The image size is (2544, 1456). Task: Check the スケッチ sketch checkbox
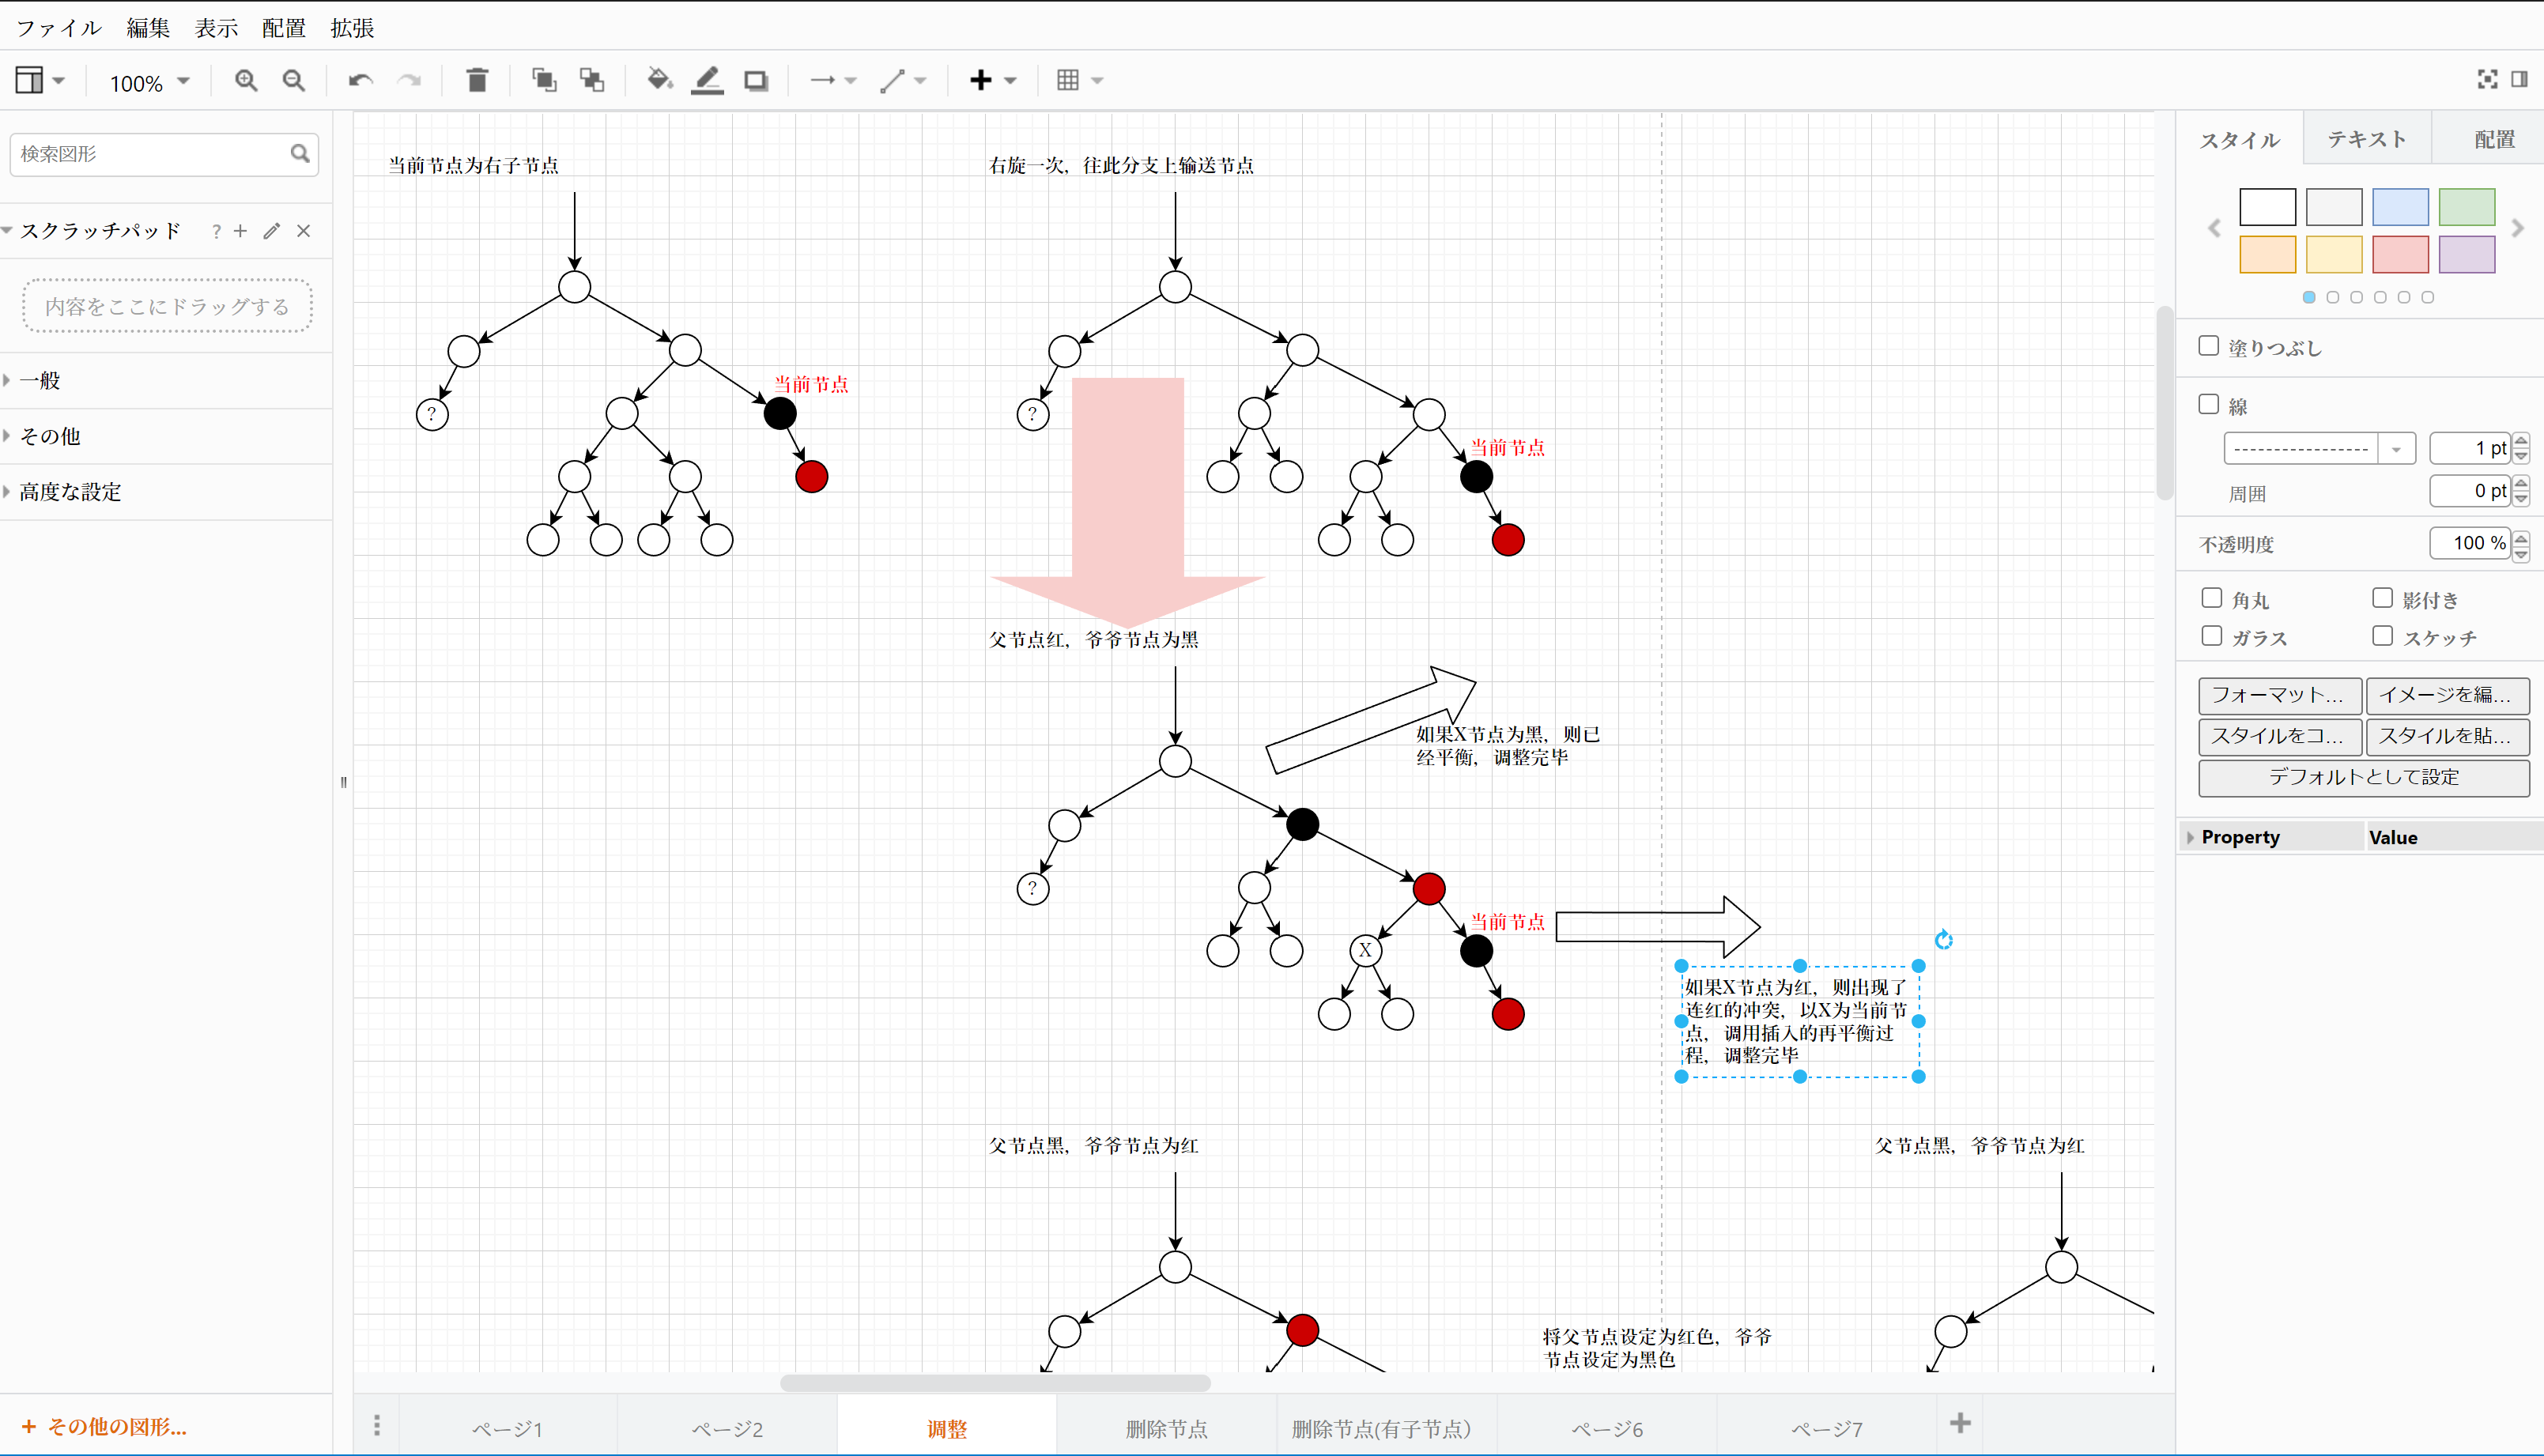pyautogui.click(x=2383, y=636)
